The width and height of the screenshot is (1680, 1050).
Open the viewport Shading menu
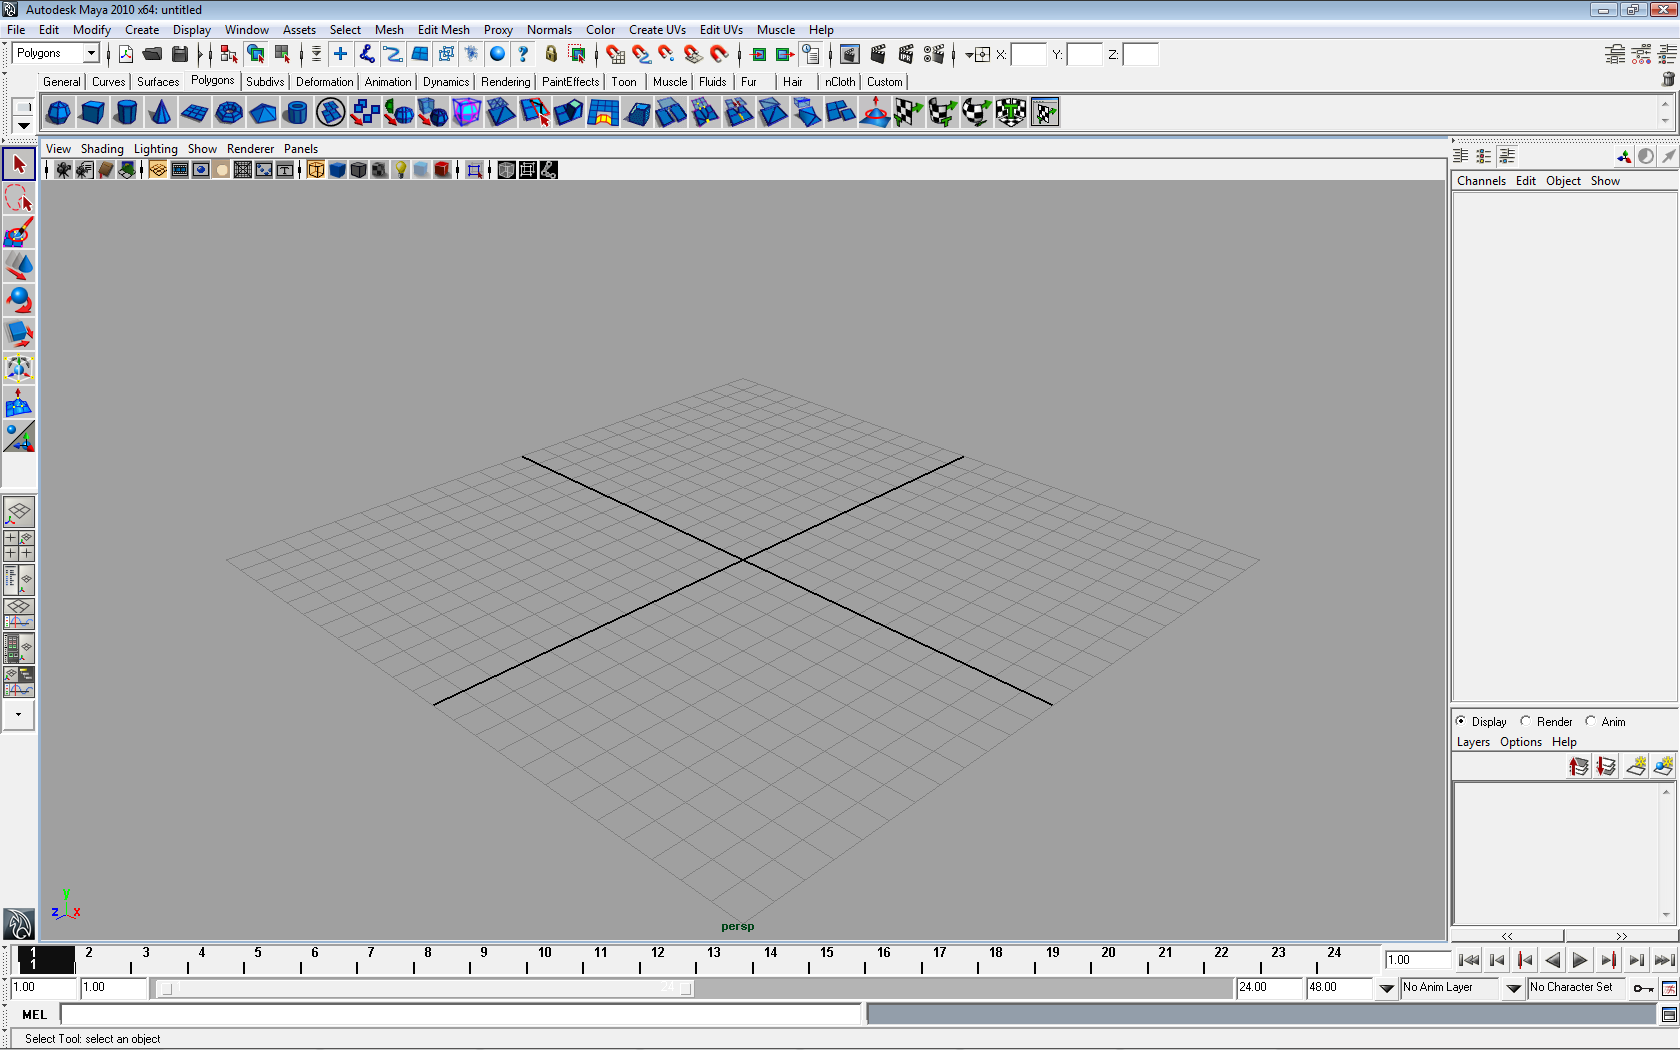[x=102, y=149]
